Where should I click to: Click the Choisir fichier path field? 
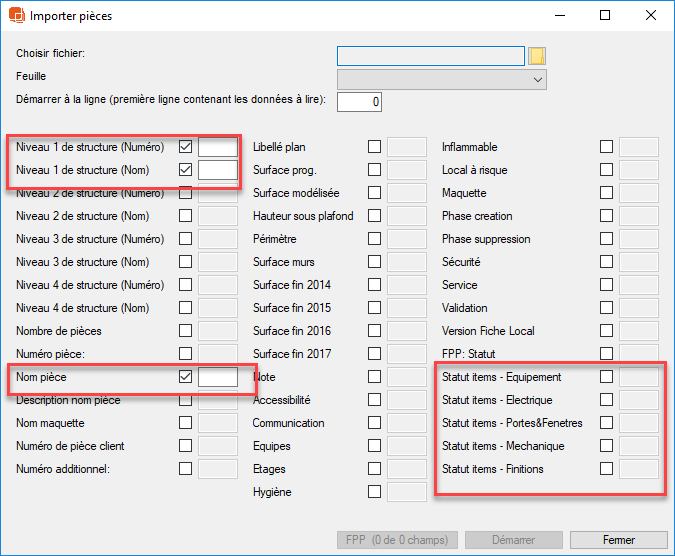430,55
